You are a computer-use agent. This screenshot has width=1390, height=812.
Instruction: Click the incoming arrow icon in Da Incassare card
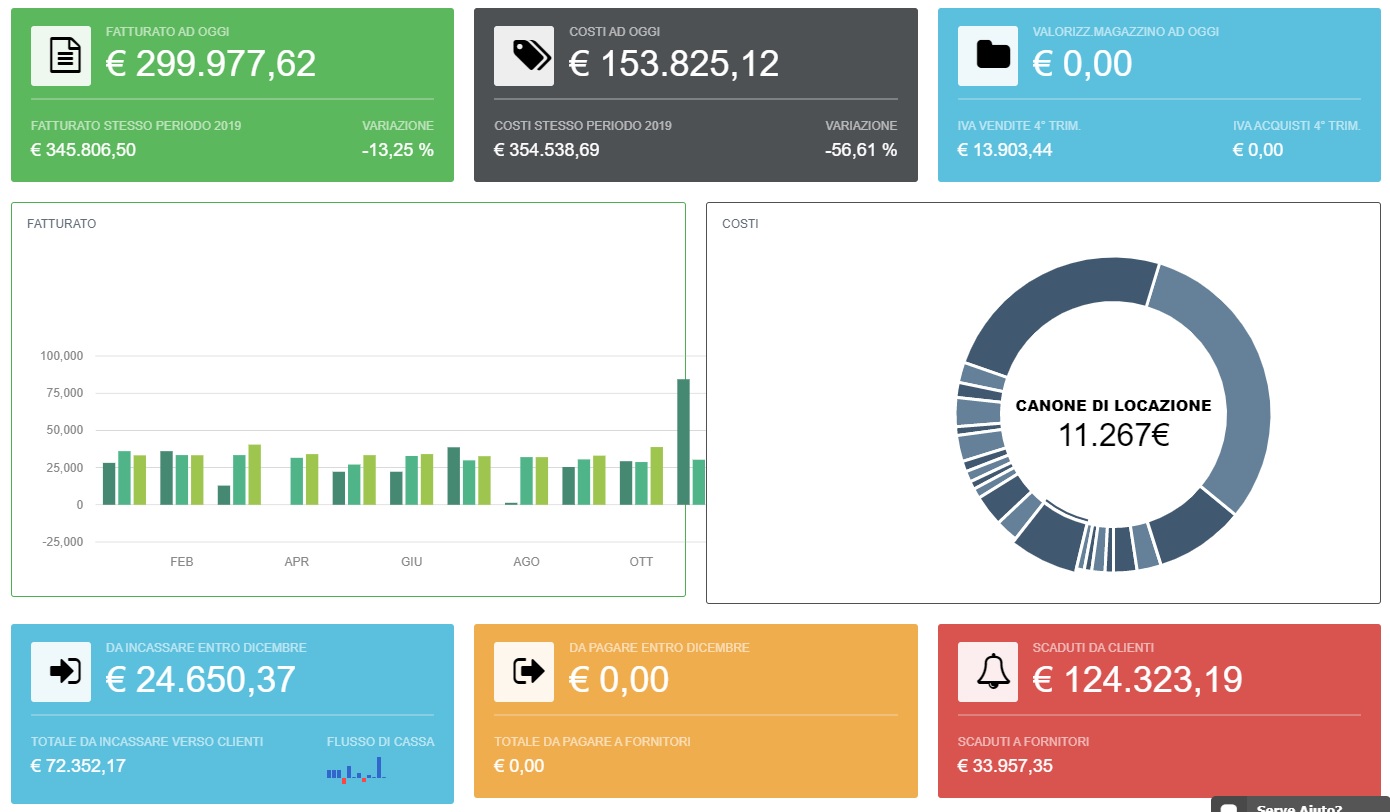coord(61,672)
